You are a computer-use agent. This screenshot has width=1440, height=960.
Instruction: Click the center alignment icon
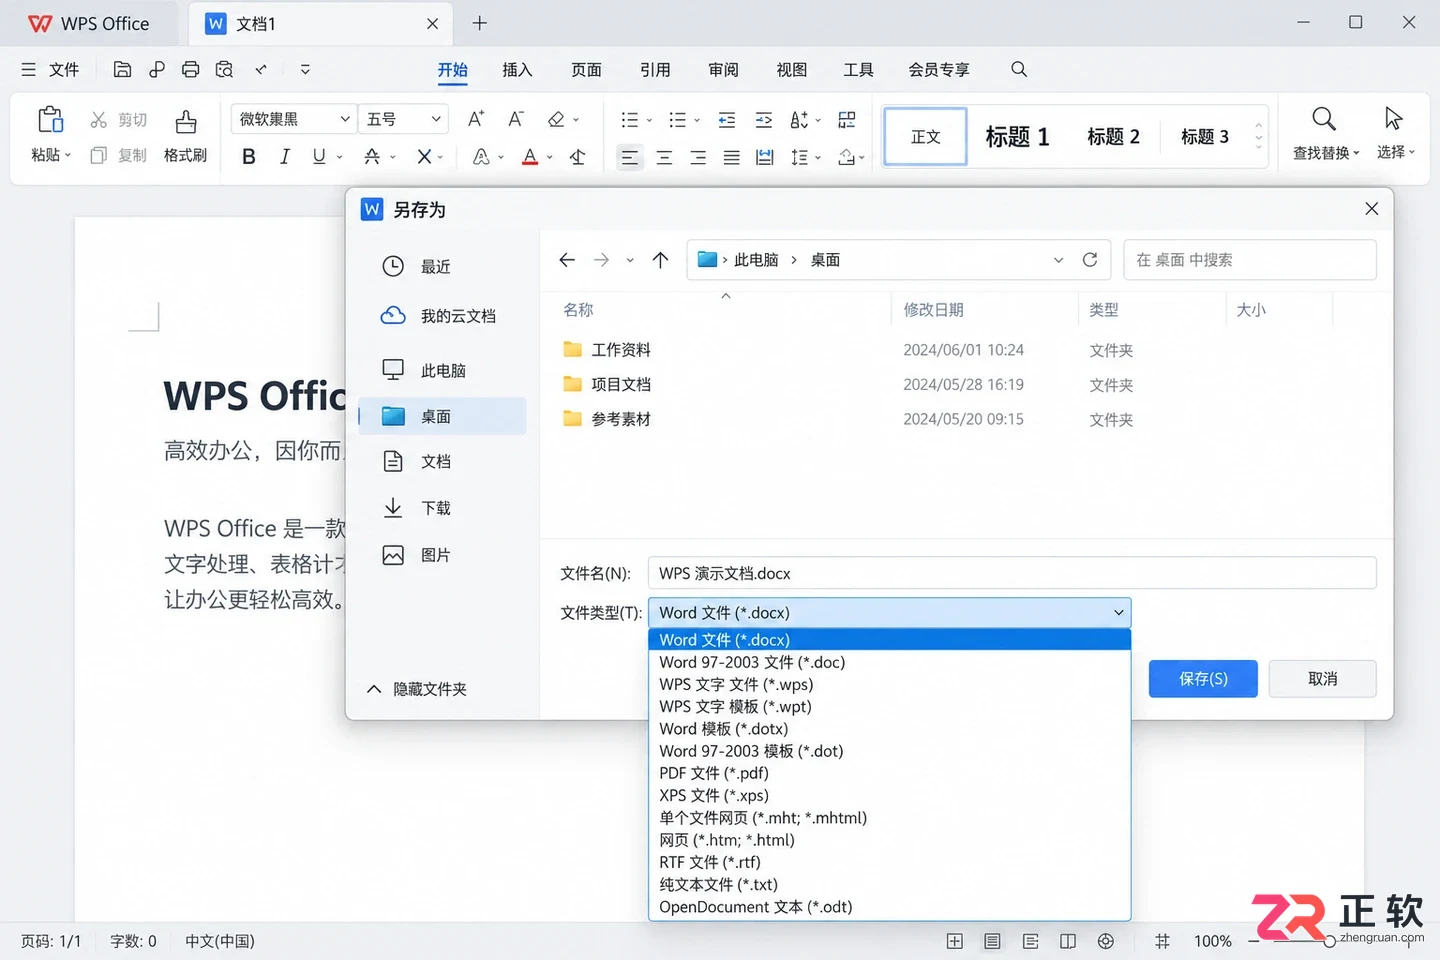click(664, 157)
